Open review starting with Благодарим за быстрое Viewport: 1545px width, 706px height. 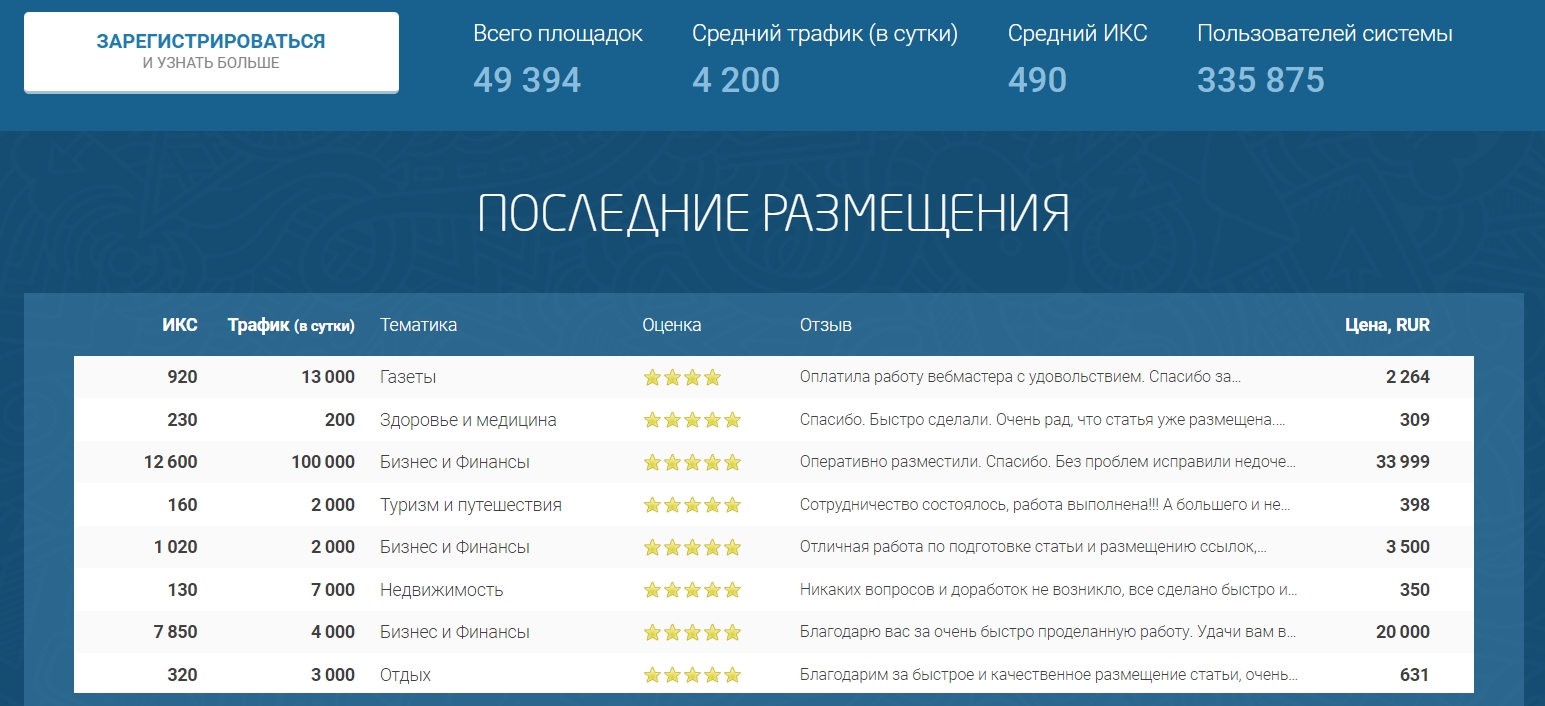coord(1049,675)
